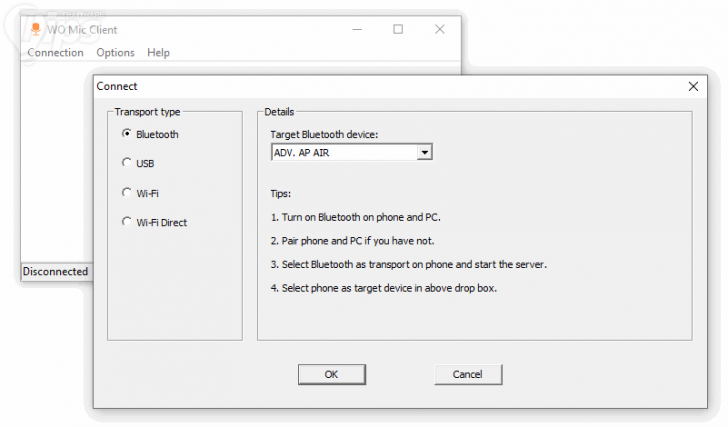
Task: Click the 'Details' group label
Action: pyautogui.click(x=279, y=112)
